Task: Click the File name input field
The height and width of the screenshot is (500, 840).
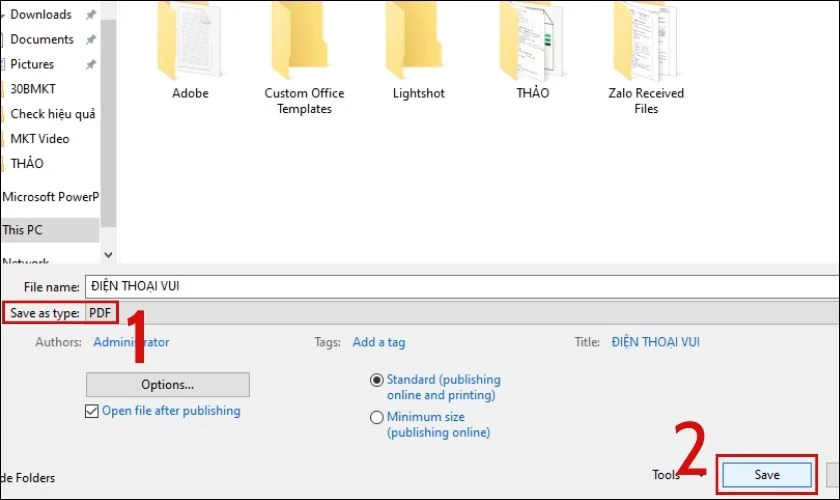Action: (x=462, y=286)
